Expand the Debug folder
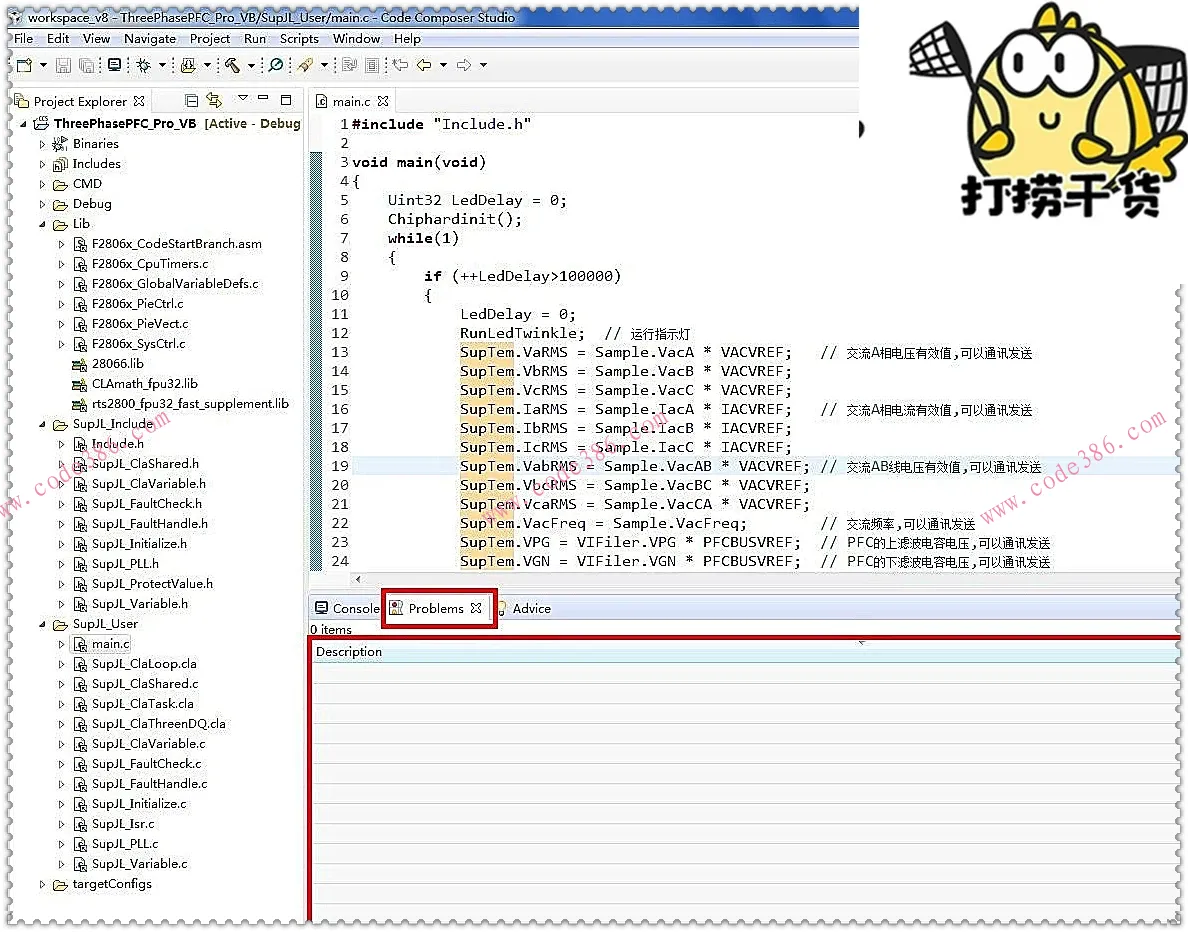The height and width of the screenshot is (932, 1188). coord(42,204)
